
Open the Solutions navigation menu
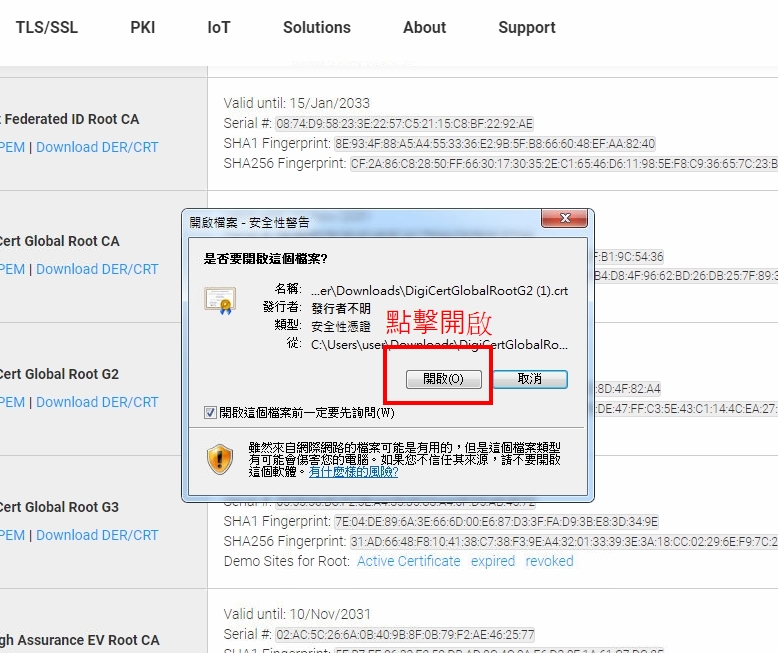click(317, 27)
